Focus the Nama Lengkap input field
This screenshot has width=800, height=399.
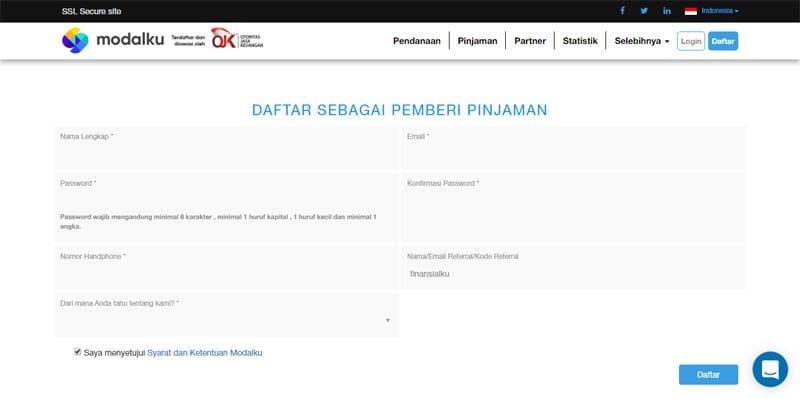point(227,147)
